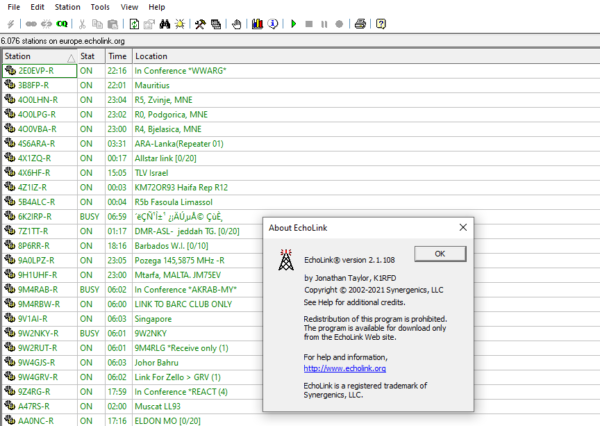Click the green Play toolbar button
Screen dimensions: 600x426
(293, 24)
